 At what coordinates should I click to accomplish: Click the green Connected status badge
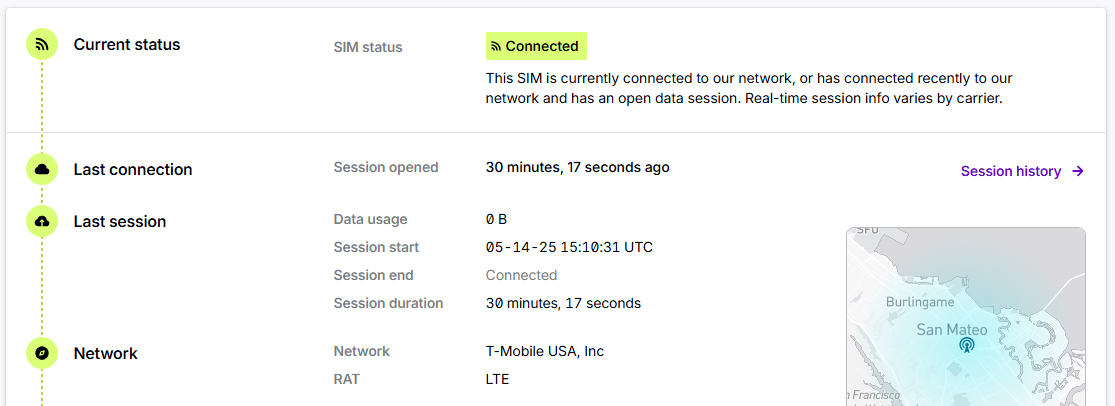536,46
